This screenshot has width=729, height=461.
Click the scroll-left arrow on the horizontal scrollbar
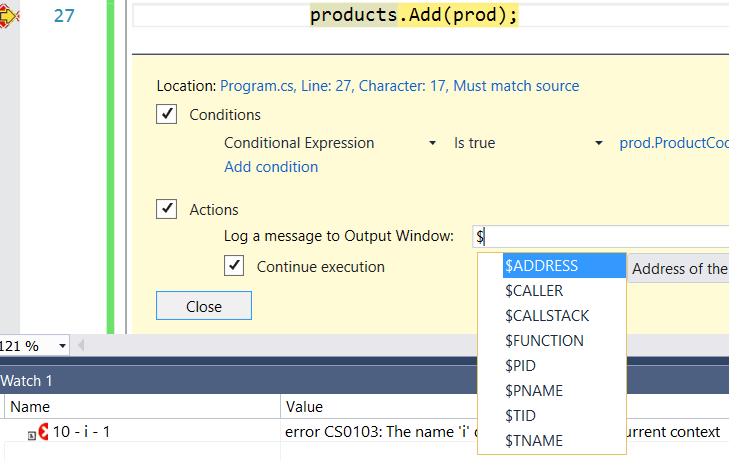pyautogui.click(x=82, y=346)
